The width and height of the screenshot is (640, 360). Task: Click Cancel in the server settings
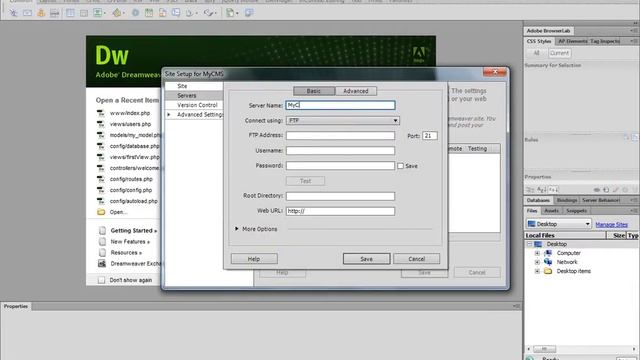point(416,259)
